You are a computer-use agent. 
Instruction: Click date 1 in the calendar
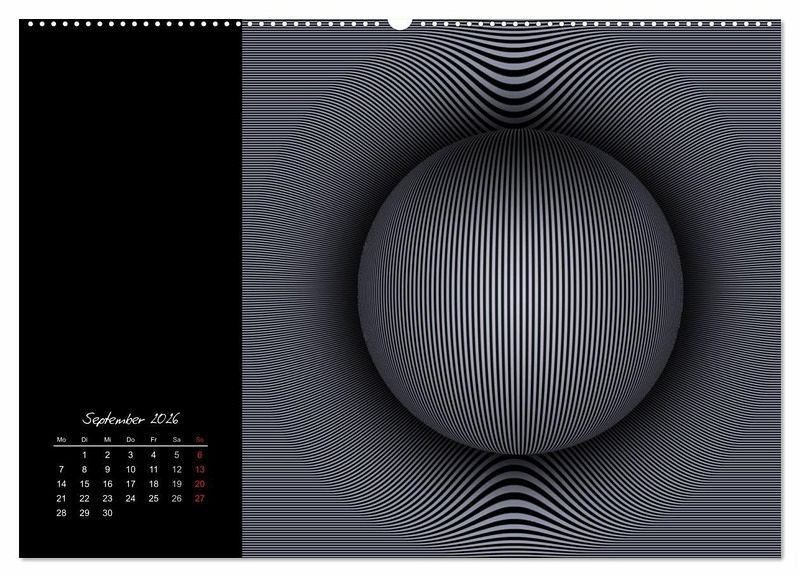pyautogui.click(x=84, y=455)
